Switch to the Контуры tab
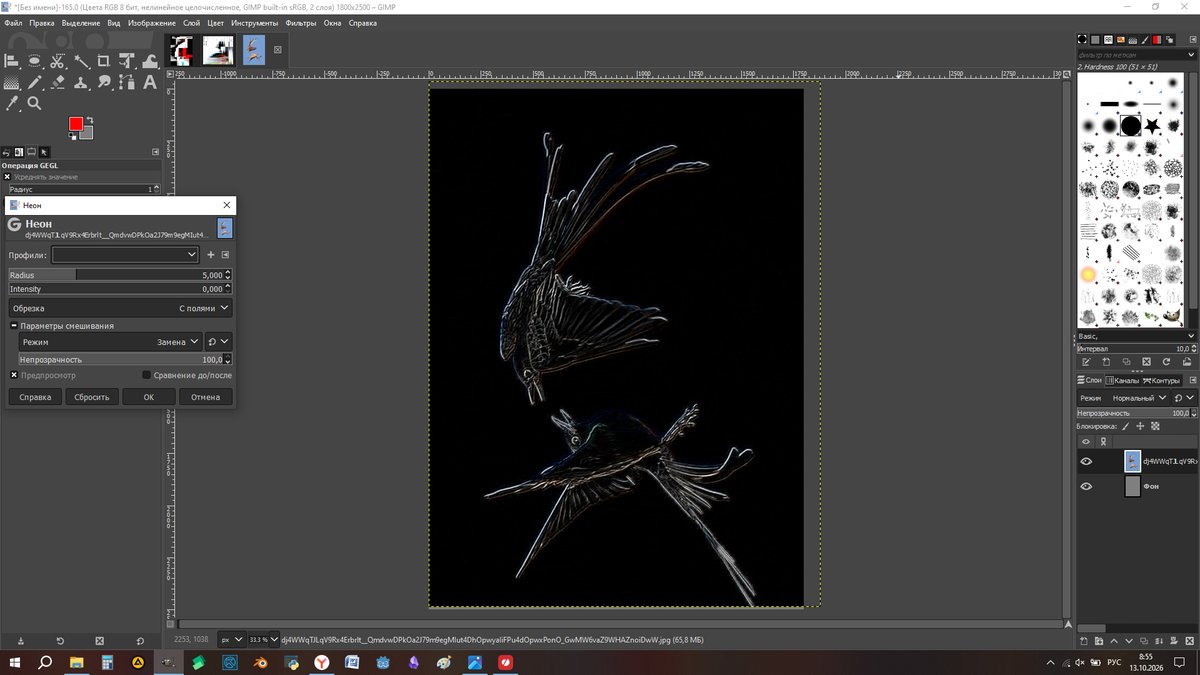Viewport: 1200px width, 675px height. [x=1160, y=380]
